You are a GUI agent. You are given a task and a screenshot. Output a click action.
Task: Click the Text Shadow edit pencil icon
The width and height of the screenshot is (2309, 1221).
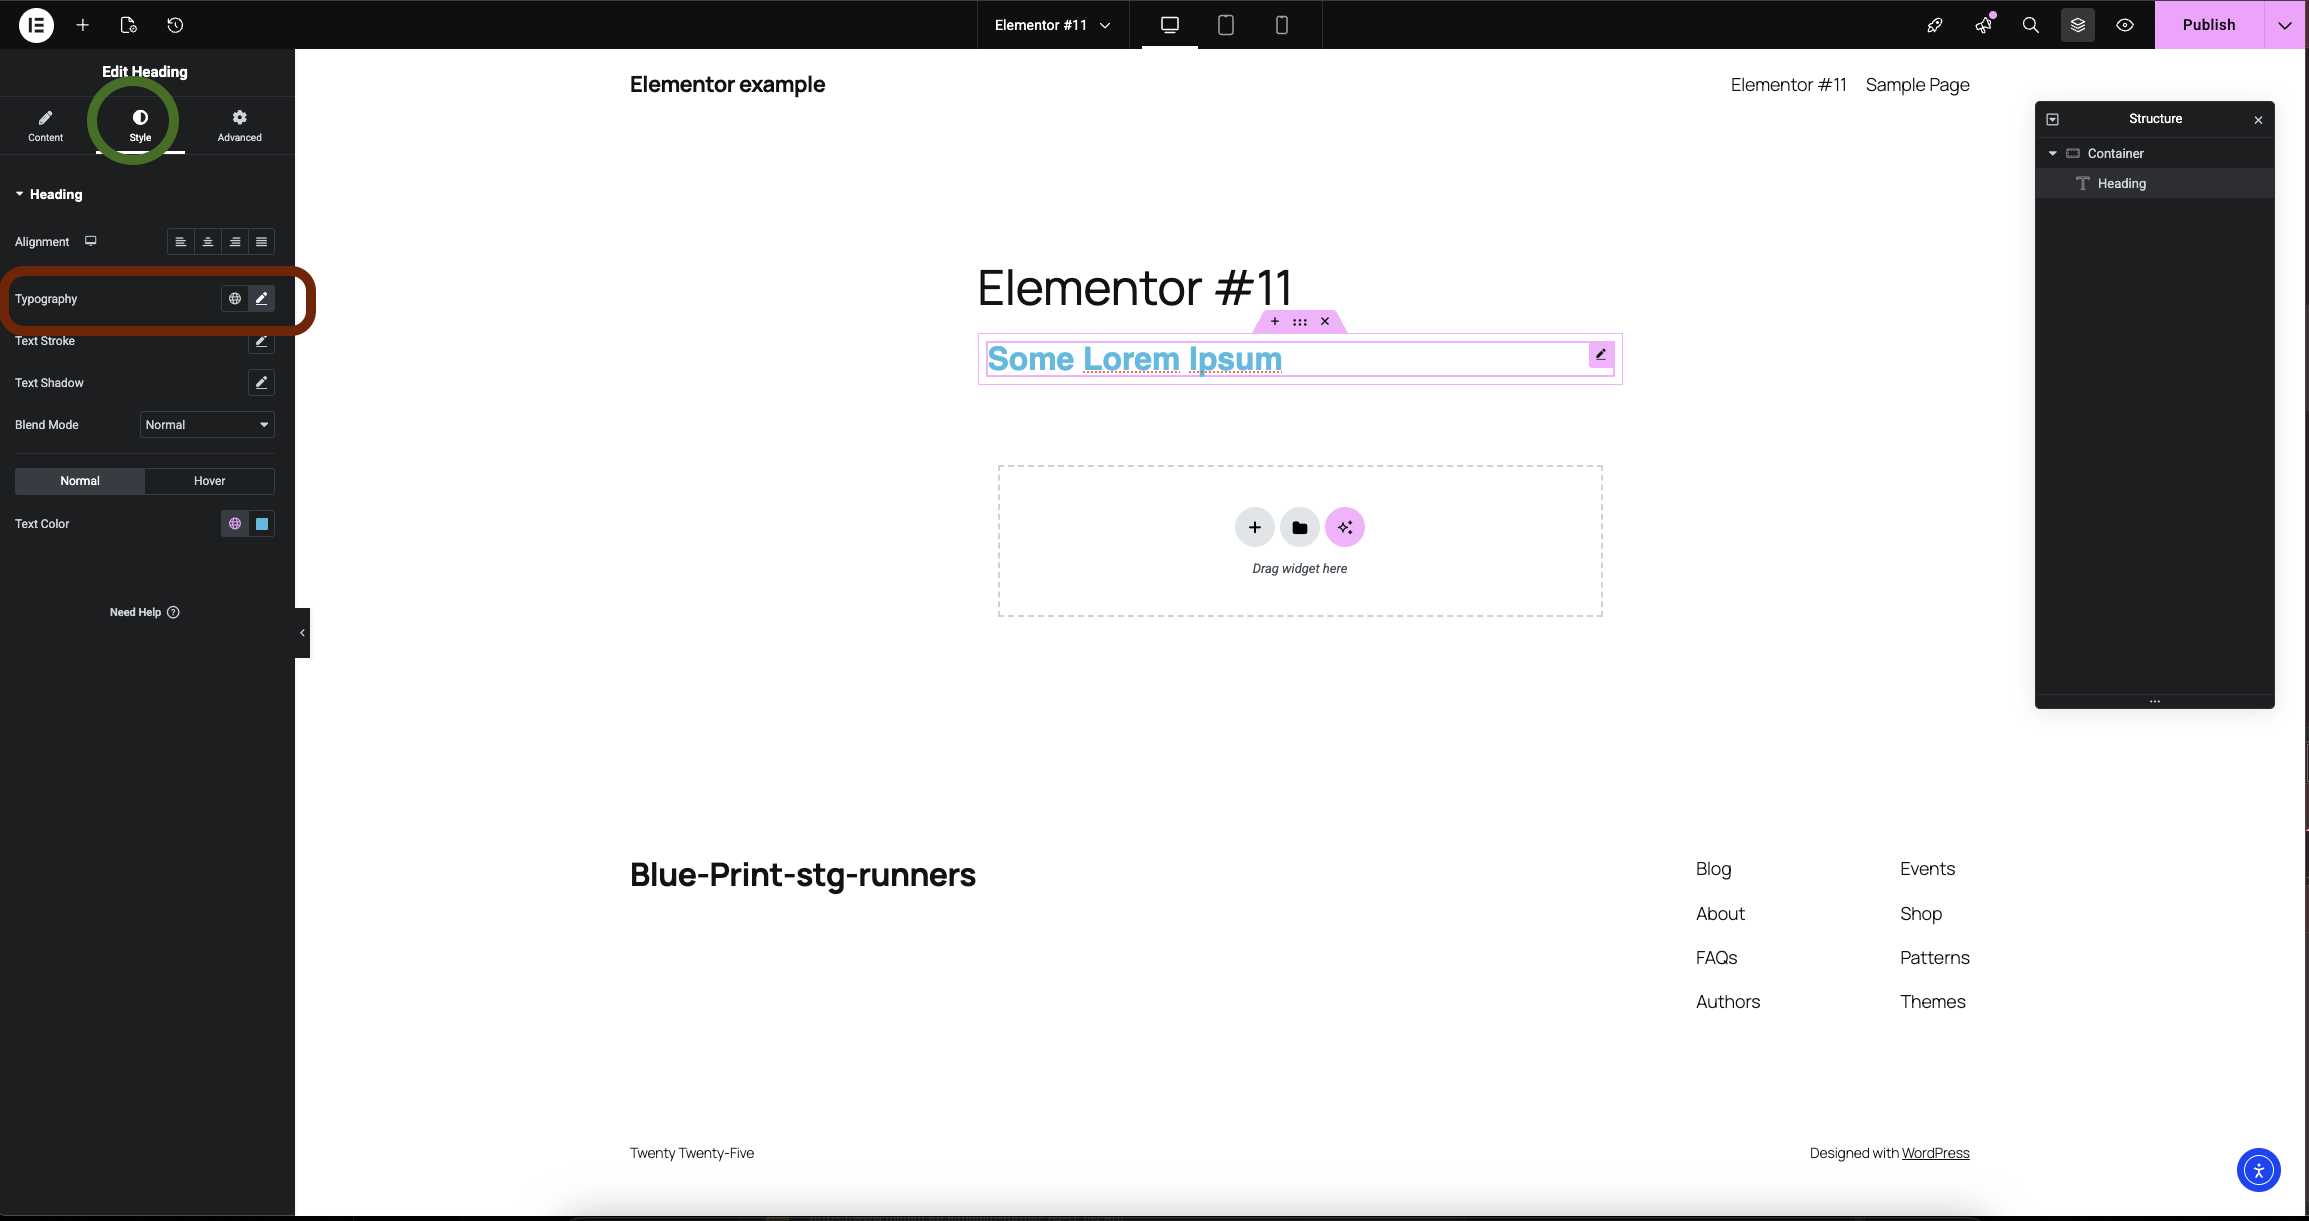261,382
